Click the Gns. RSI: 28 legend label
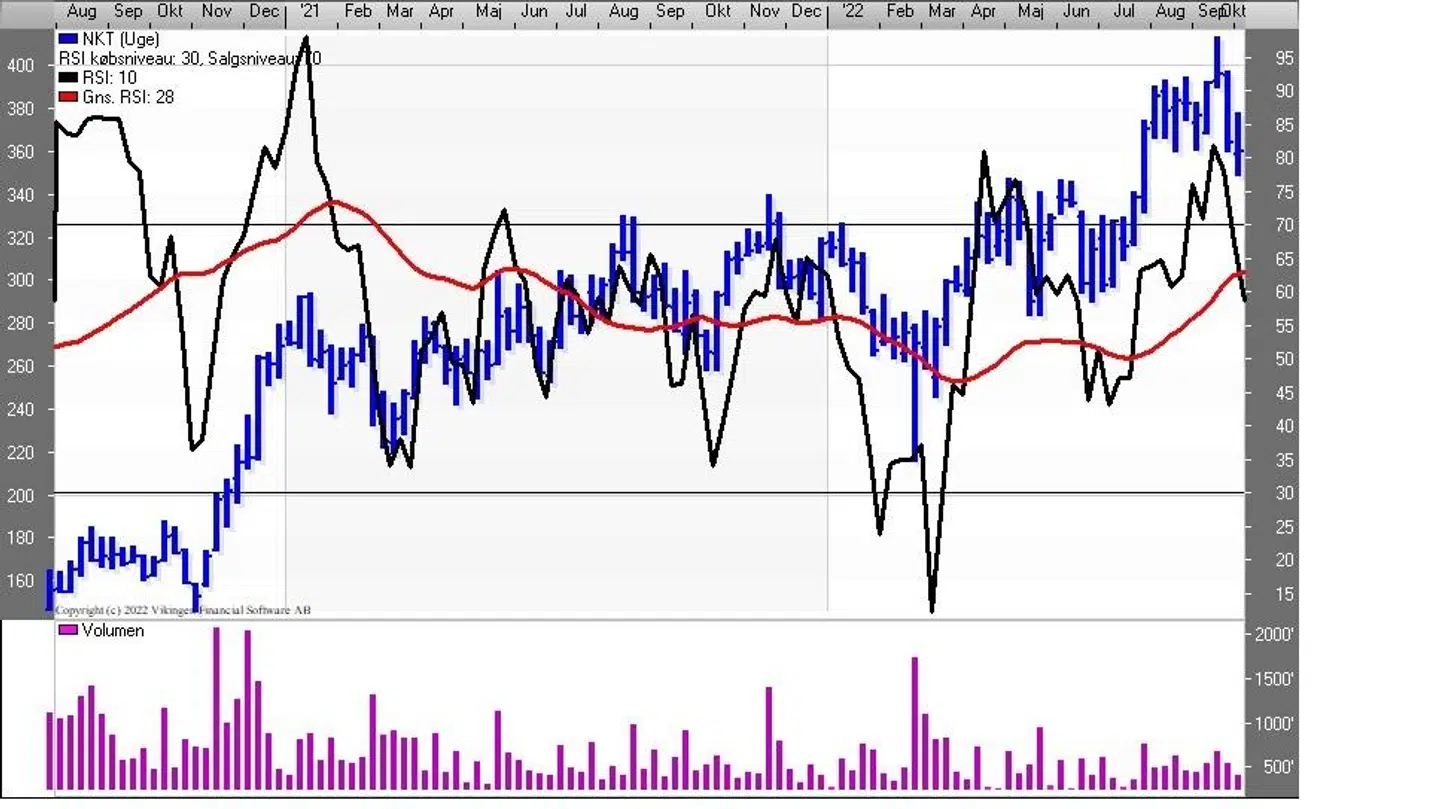 click(128, 97)
